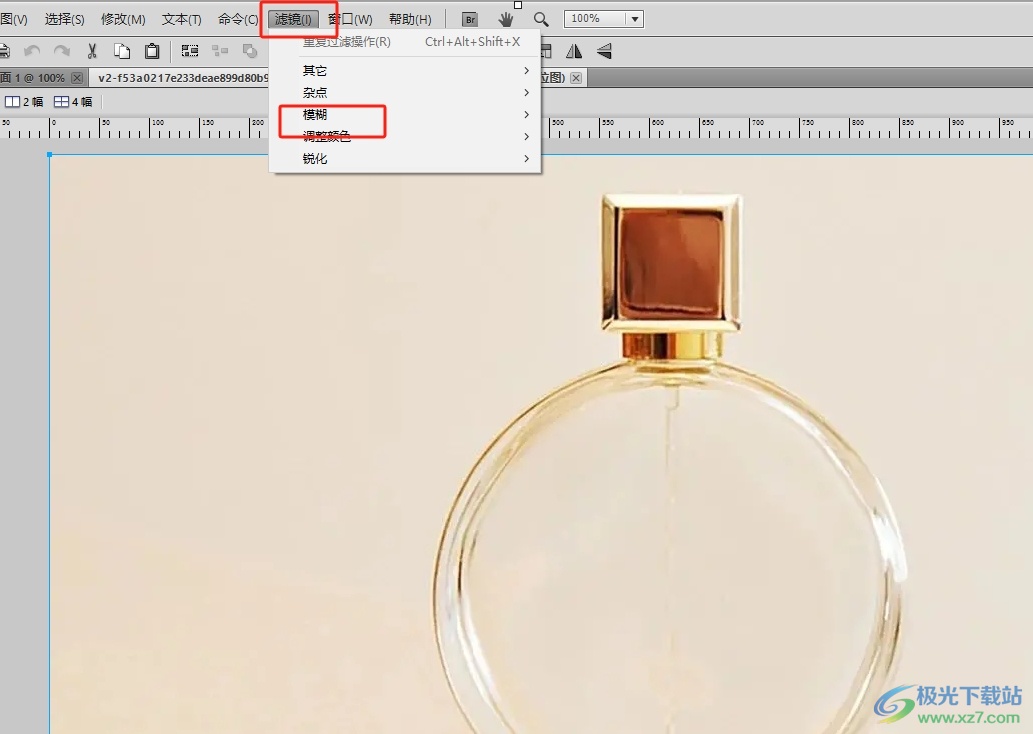
Task: Open the 文本(T) menu
Action: (182, 19)
